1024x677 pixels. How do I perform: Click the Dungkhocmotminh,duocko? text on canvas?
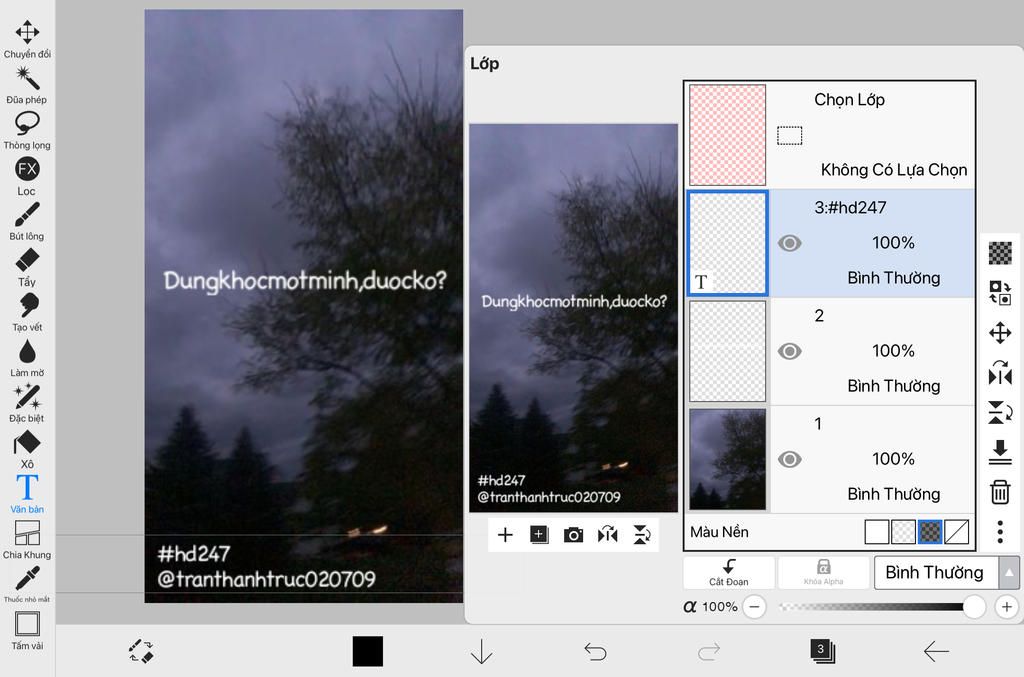(x=305, y=281)
